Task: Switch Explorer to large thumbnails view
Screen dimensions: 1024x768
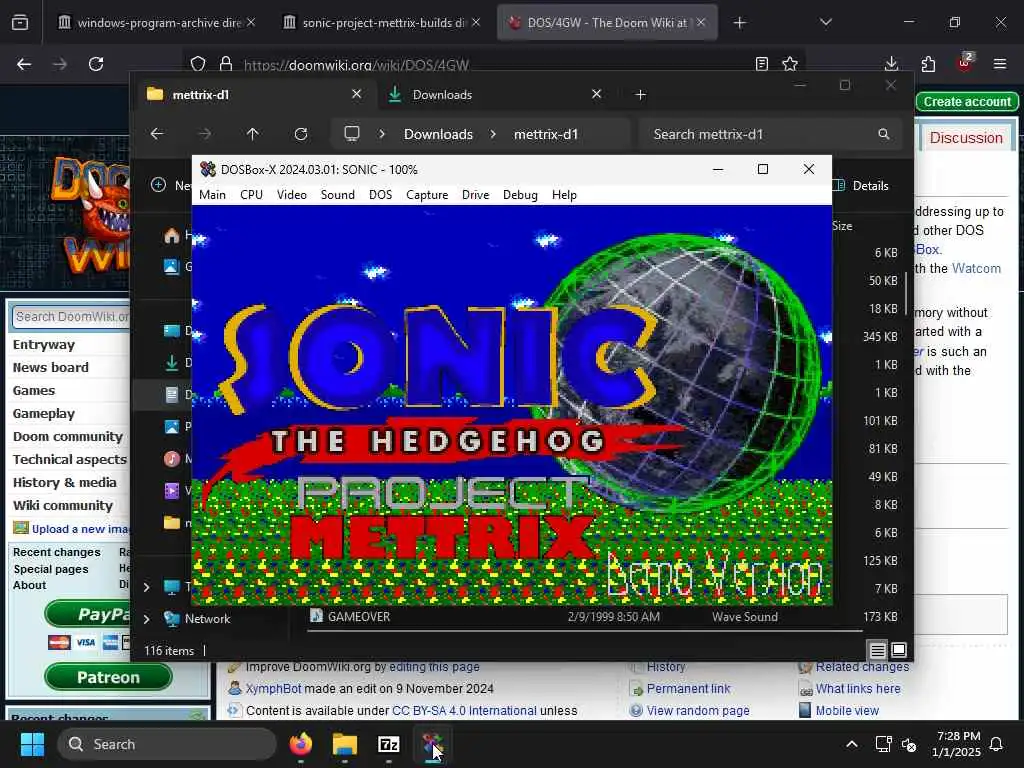Action: [899, 650]
